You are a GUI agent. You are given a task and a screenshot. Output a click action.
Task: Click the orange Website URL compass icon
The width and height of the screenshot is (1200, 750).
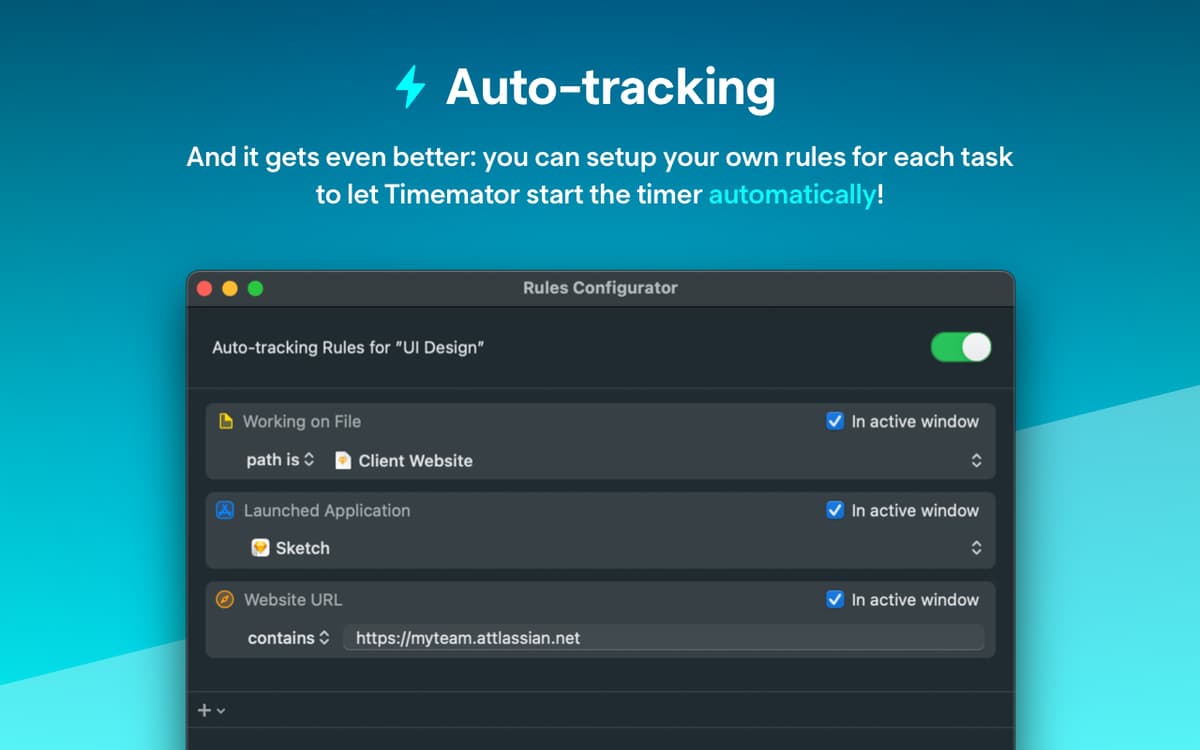(225, 600)
